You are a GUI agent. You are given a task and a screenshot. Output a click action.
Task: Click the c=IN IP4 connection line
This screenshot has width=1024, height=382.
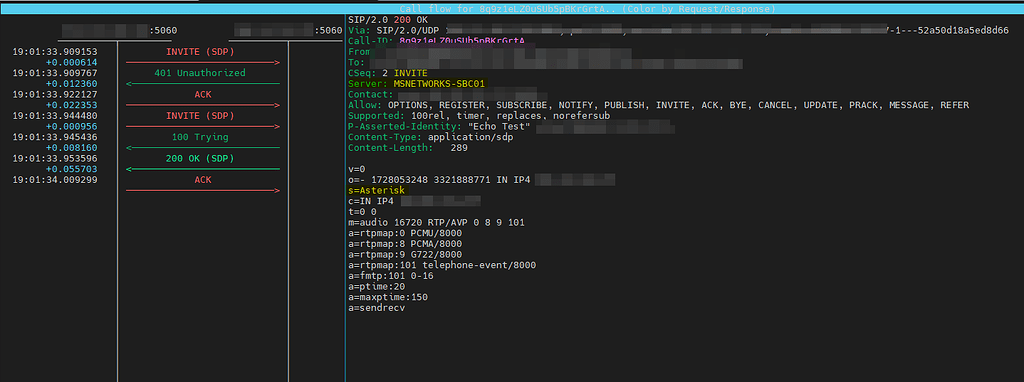(414, 201)
